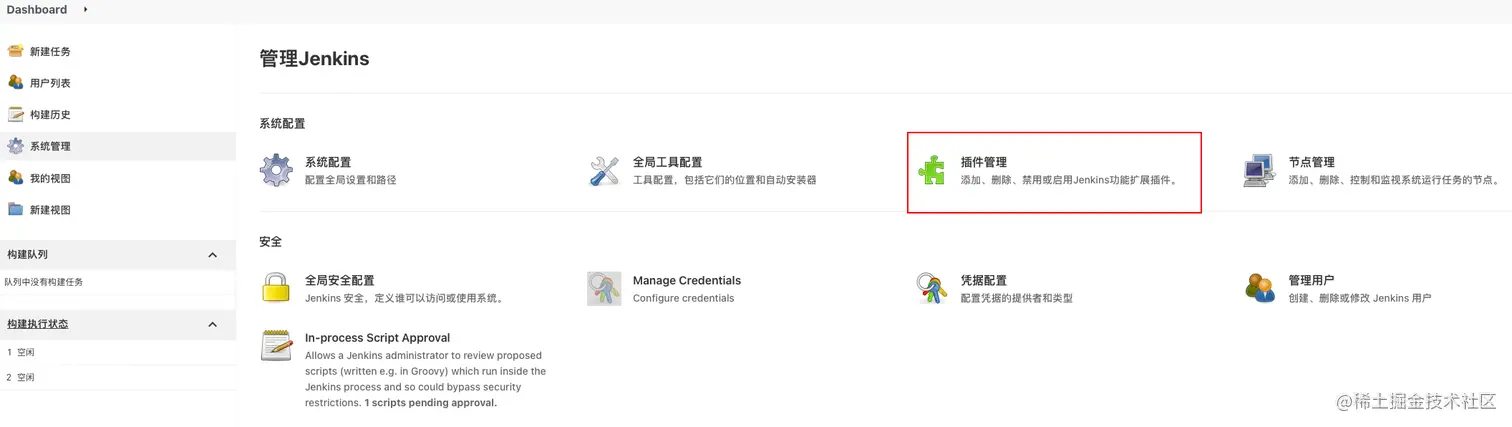1512x427 pixels.
Task: Open the 构建执行状态 heading link
Action: click(37, 324)
